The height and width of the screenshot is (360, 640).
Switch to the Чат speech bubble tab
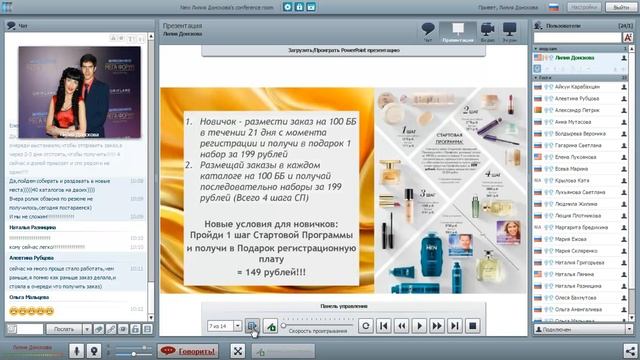tap(427, 32)
